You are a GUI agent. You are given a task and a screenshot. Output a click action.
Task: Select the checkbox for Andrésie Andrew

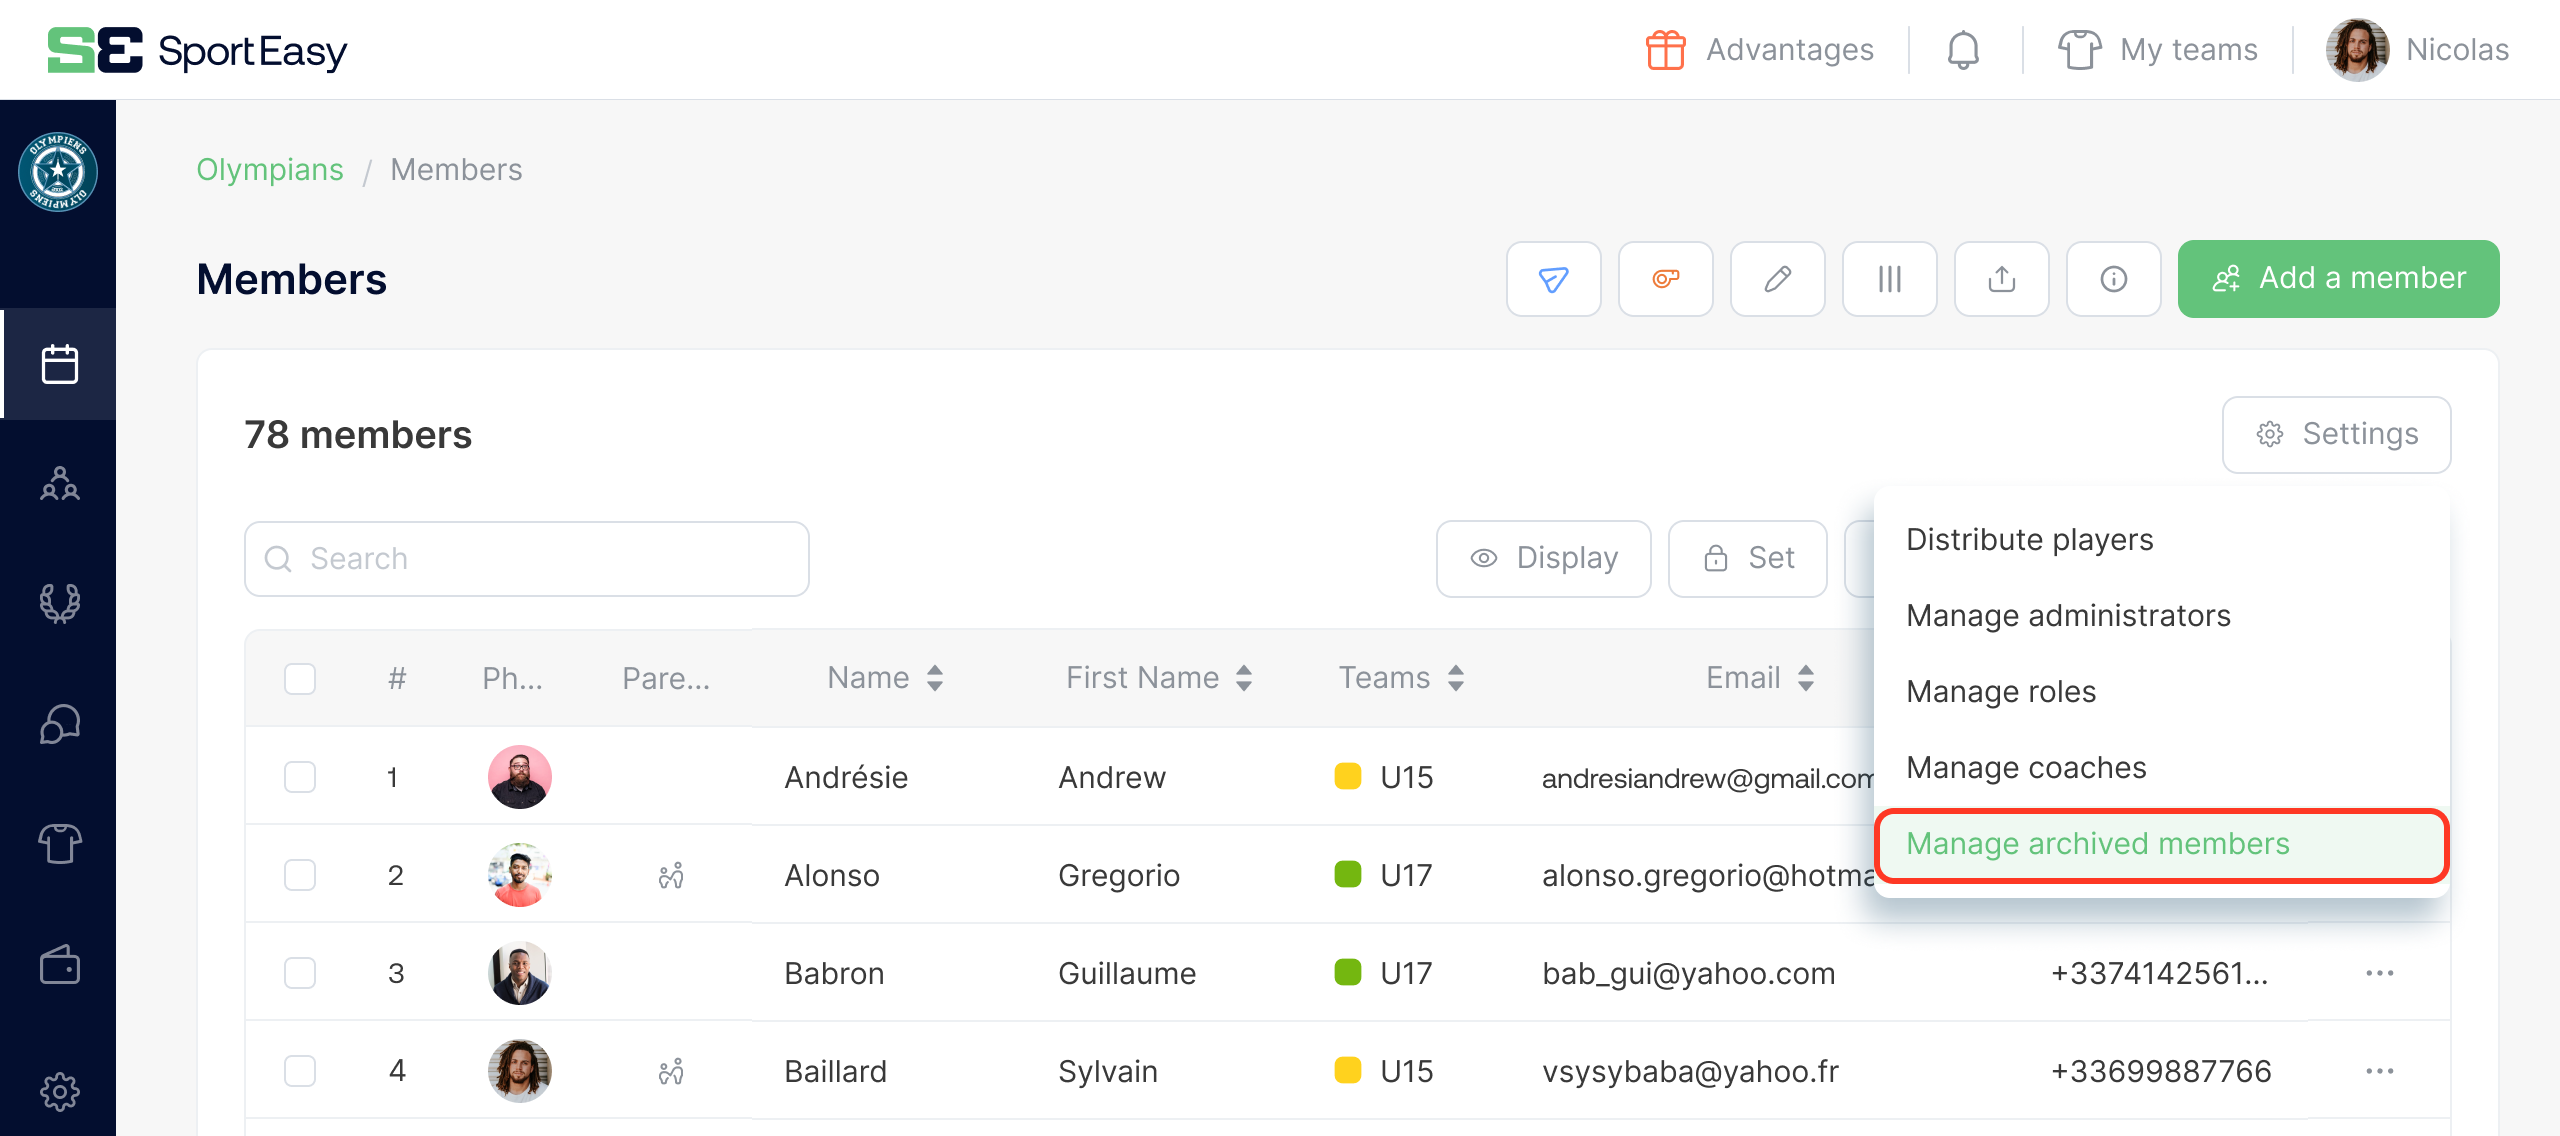[x=299, y=777]
